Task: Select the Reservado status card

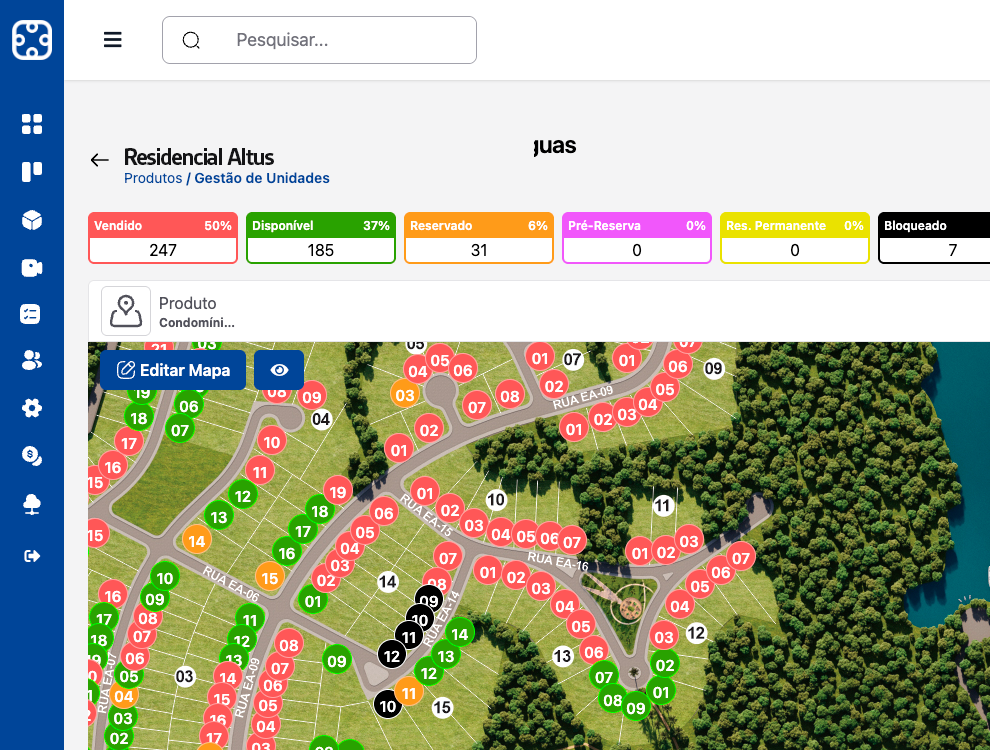Action: click(x=479, y=238)
